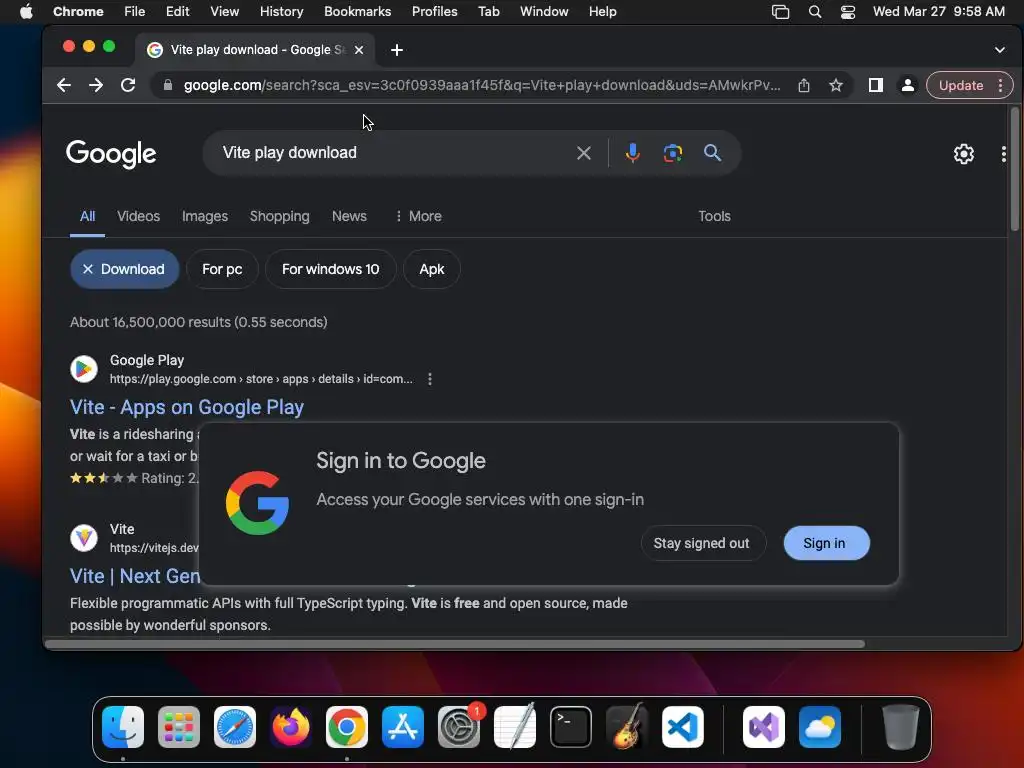1024x768 pixels.
Task: Open Vite - Apps on Google Play result
Action: click(187, 408)
